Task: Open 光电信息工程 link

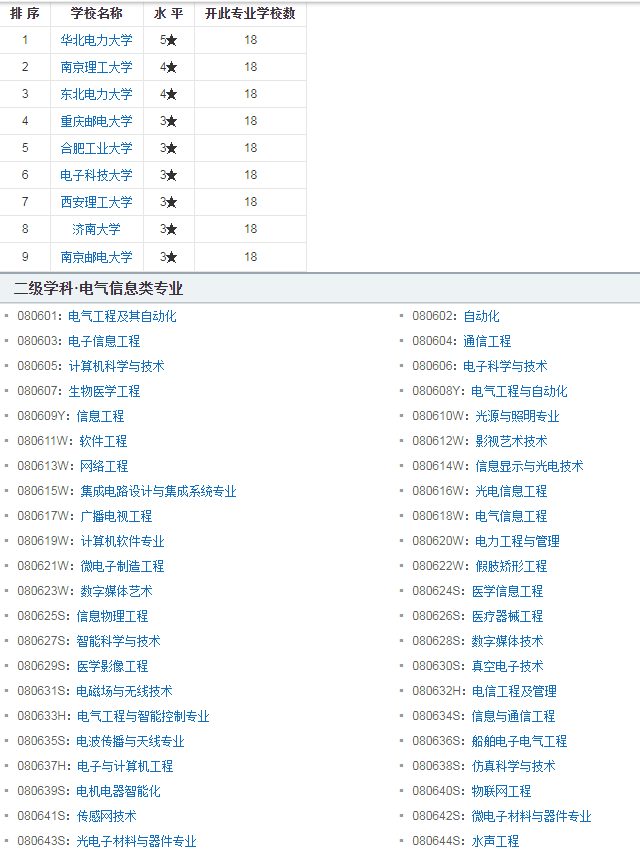Action: 511,492
